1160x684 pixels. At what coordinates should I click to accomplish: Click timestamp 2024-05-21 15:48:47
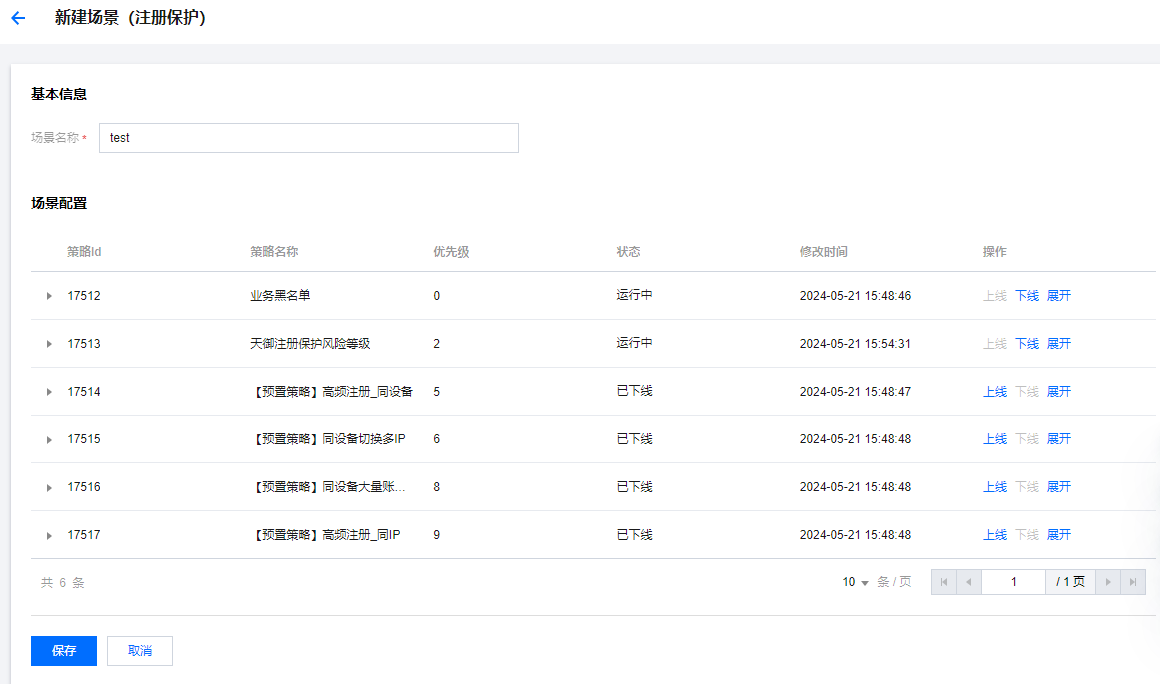855,392
